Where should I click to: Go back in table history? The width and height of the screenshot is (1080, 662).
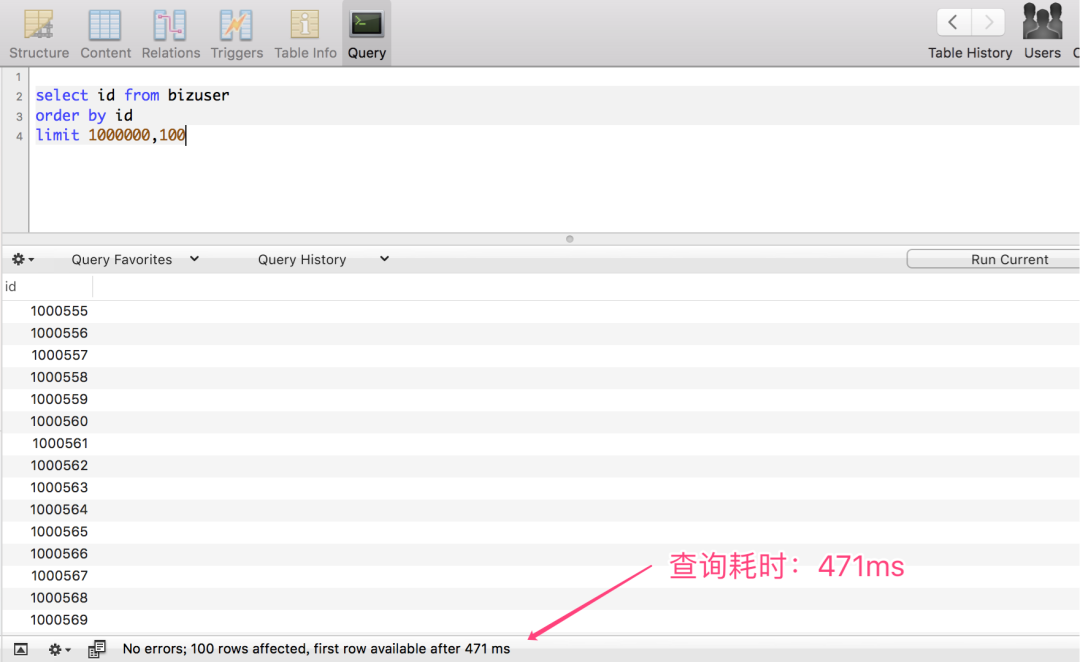pyautogui.click(x=954, y=22)
